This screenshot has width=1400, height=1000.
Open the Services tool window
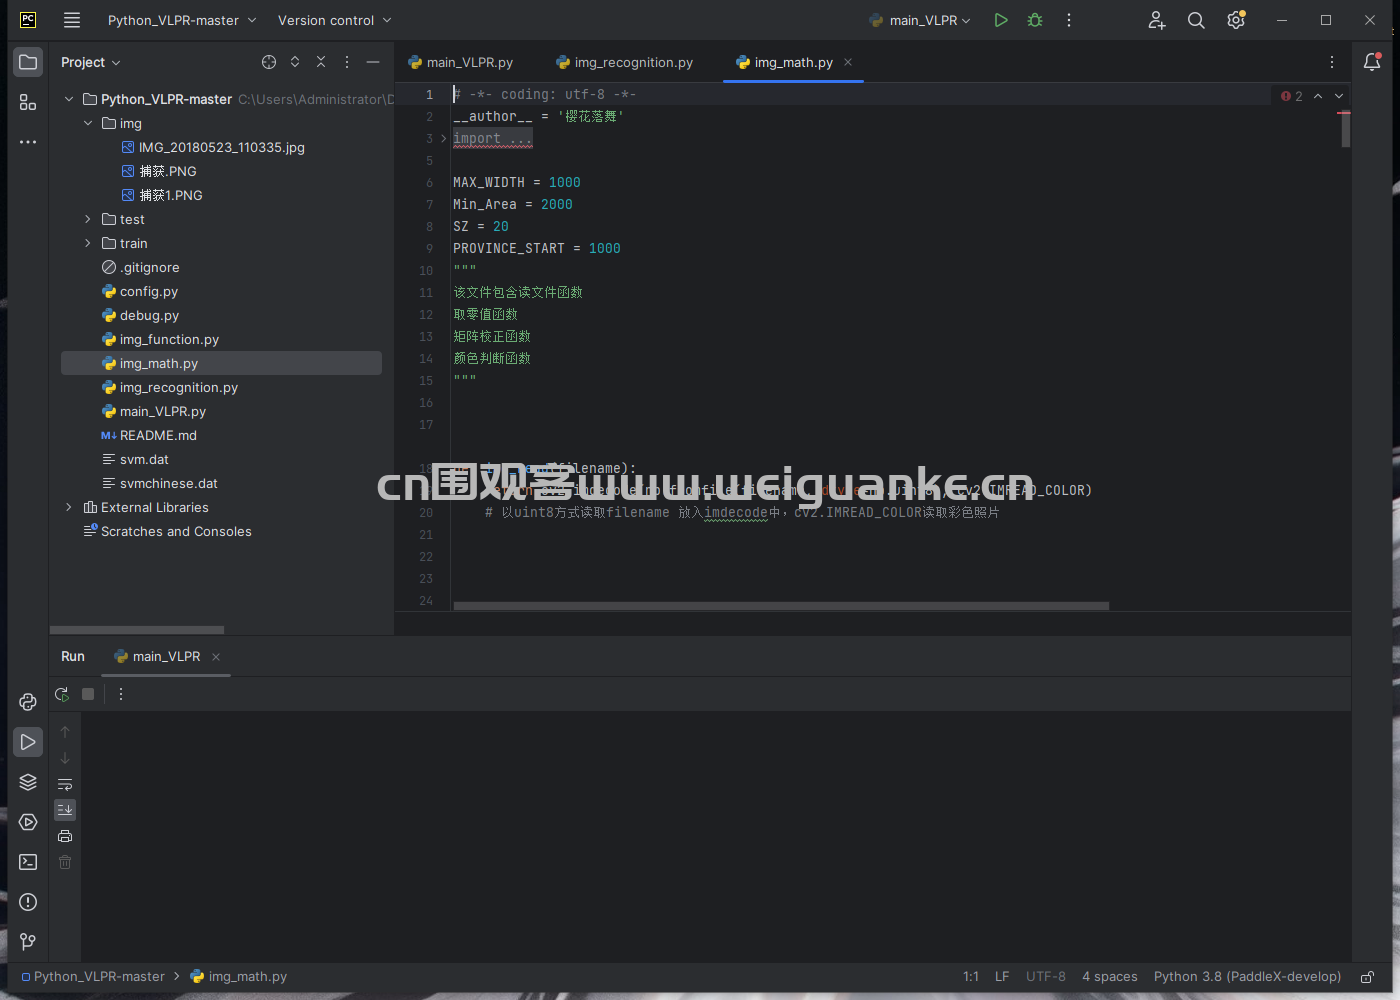tap(28, 822)
